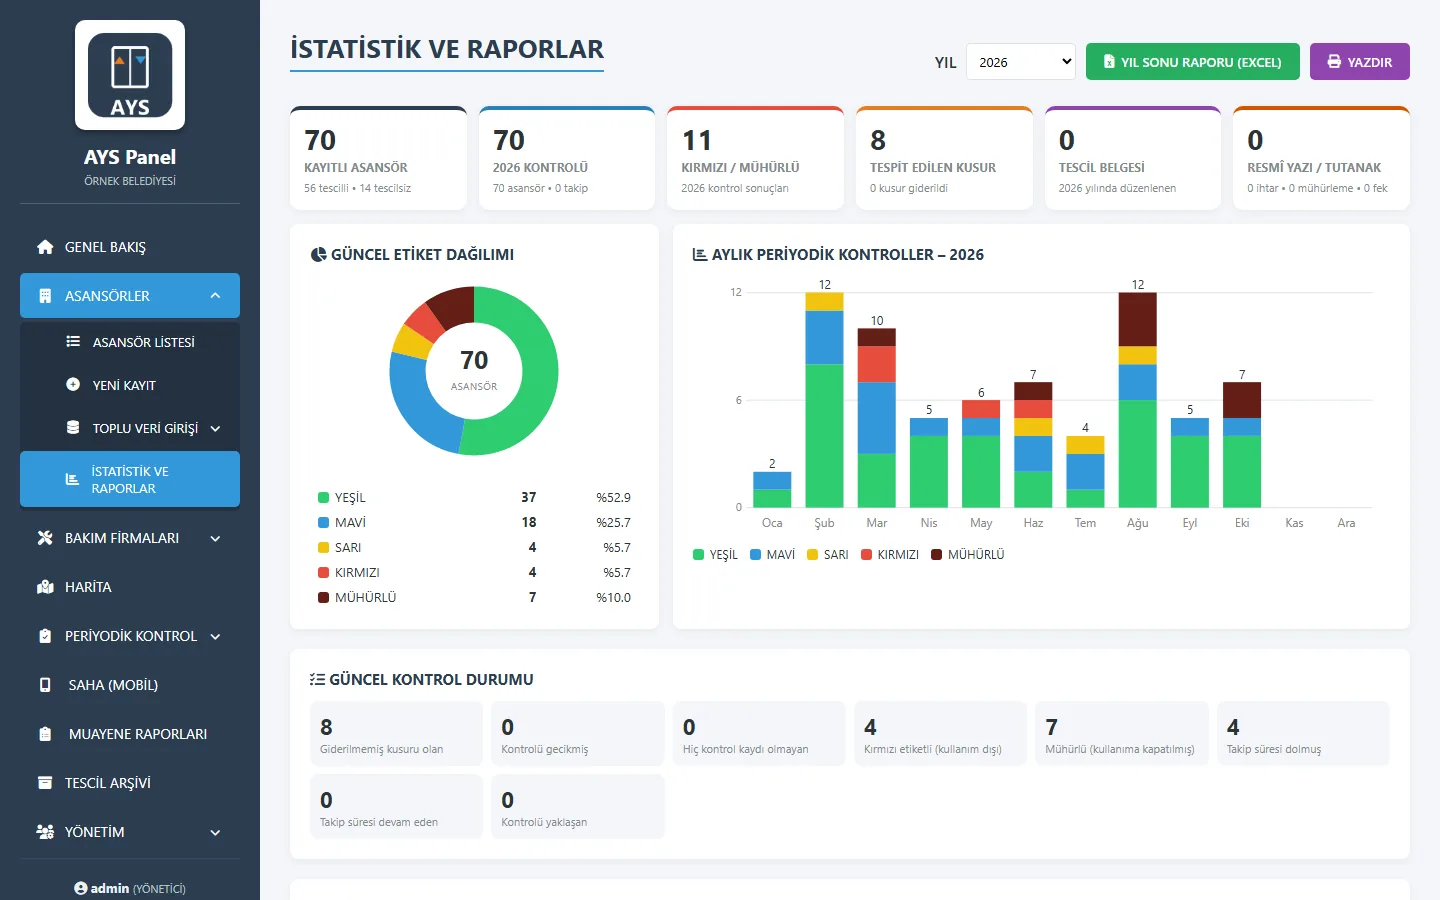Toggle KIRMIZI series in bar chart legend
The image size is (1440, 900).
(x=890, y=555)
